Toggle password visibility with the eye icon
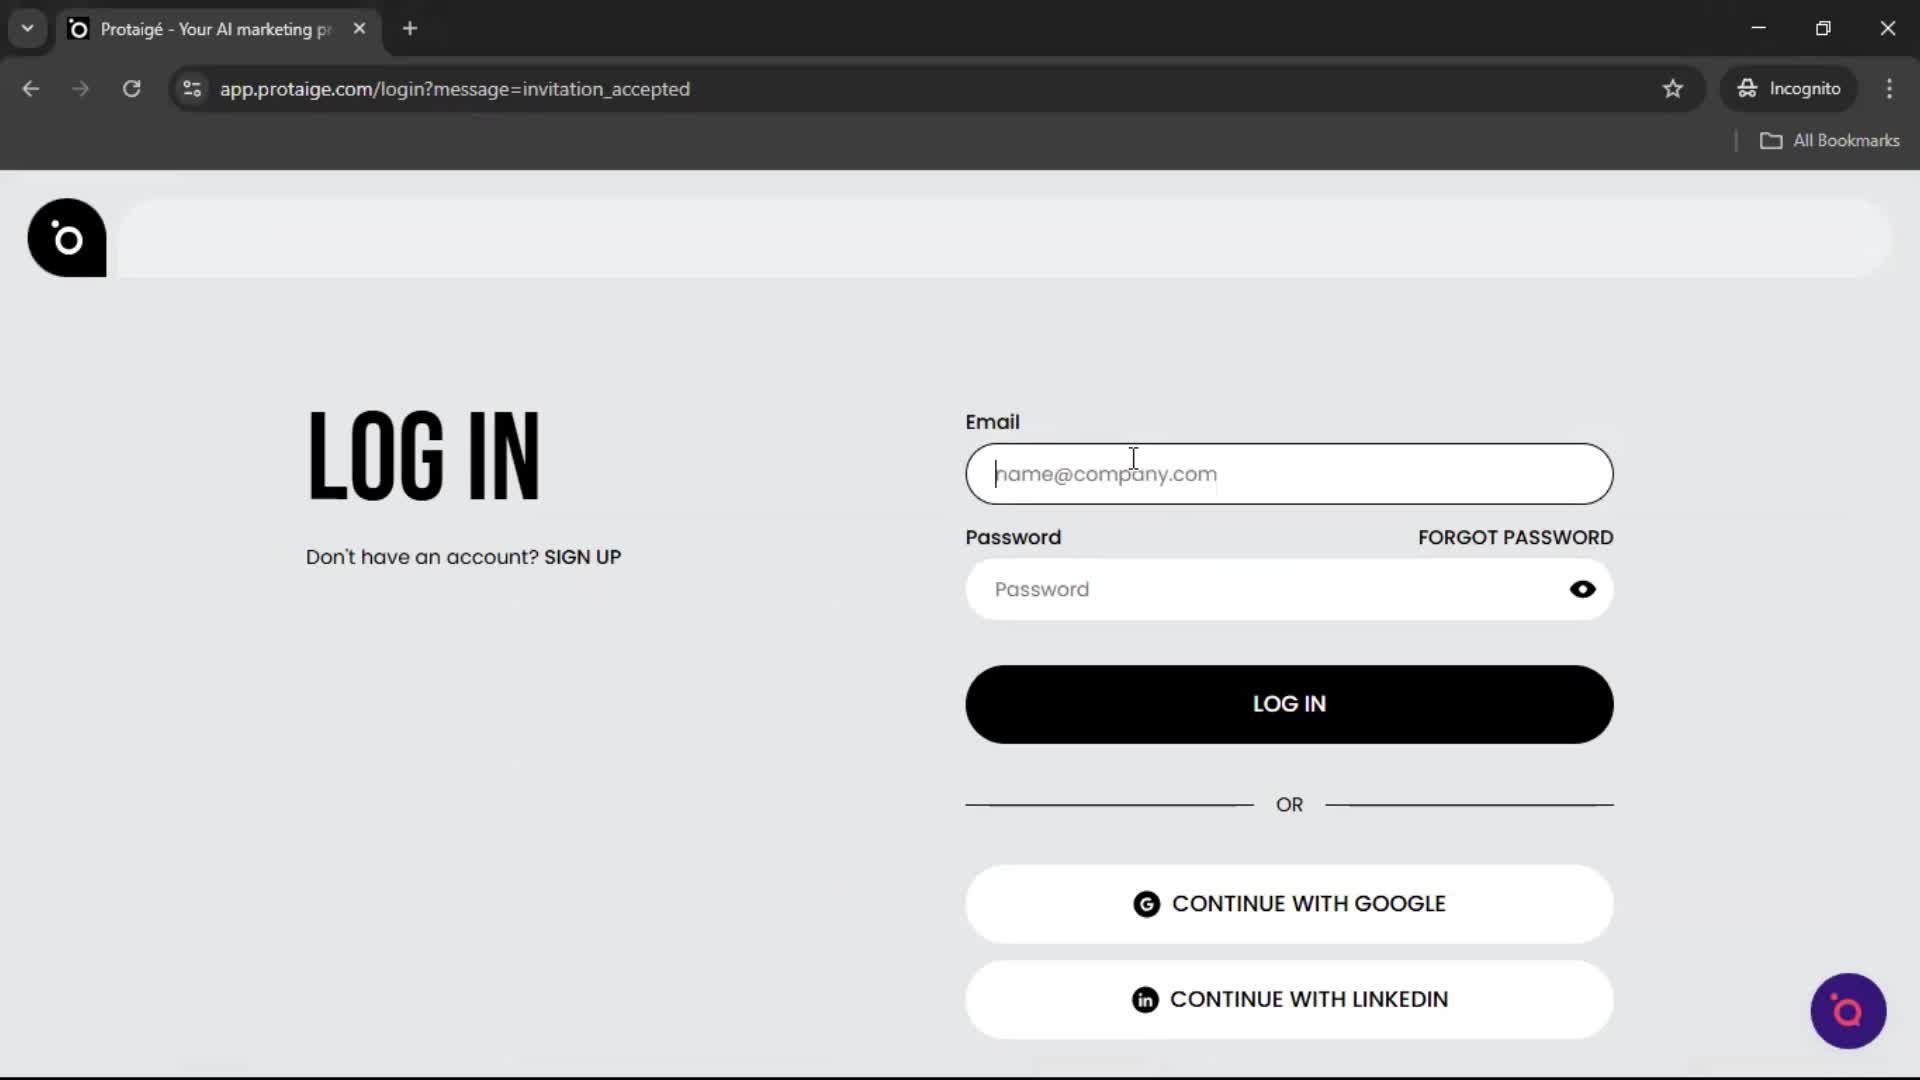Image resolution: width=1920 pixels, height=1080 pixels. point(1583,589)
